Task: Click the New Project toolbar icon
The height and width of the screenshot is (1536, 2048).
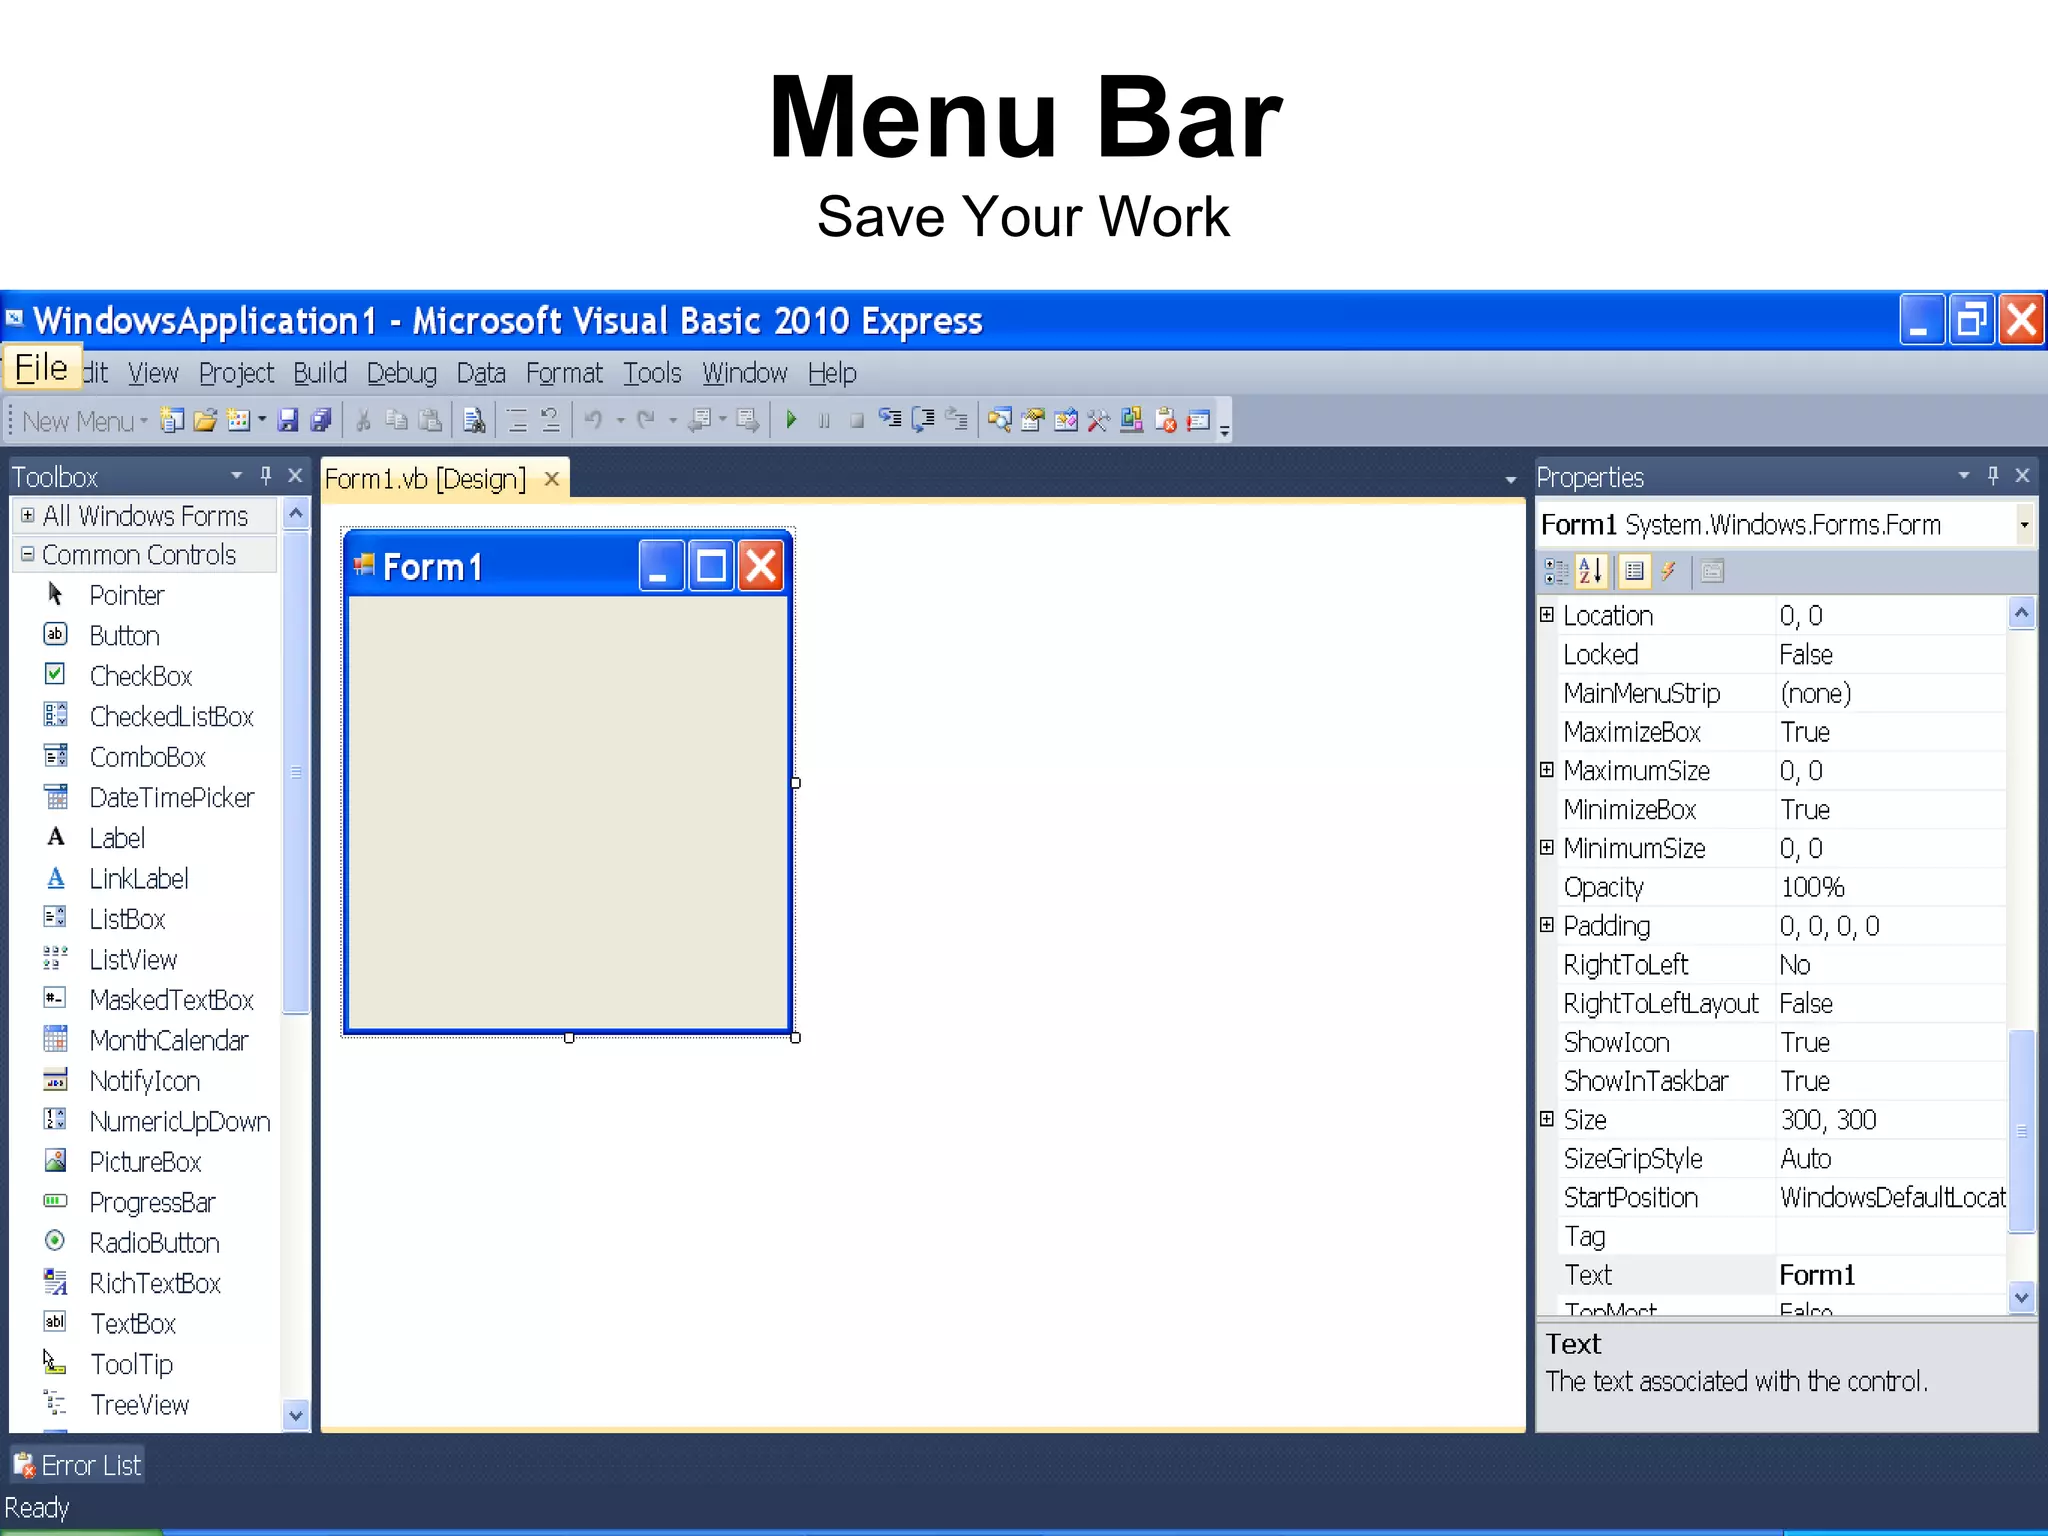Action: point(172,420)
